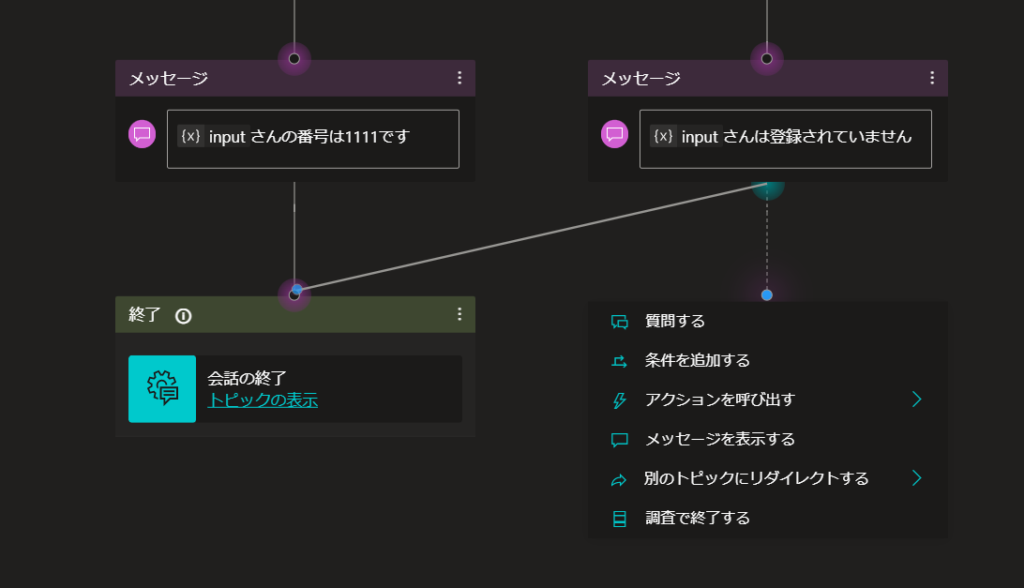
Task: Click right node's メッセージ header title
Action: coord(641,78)
